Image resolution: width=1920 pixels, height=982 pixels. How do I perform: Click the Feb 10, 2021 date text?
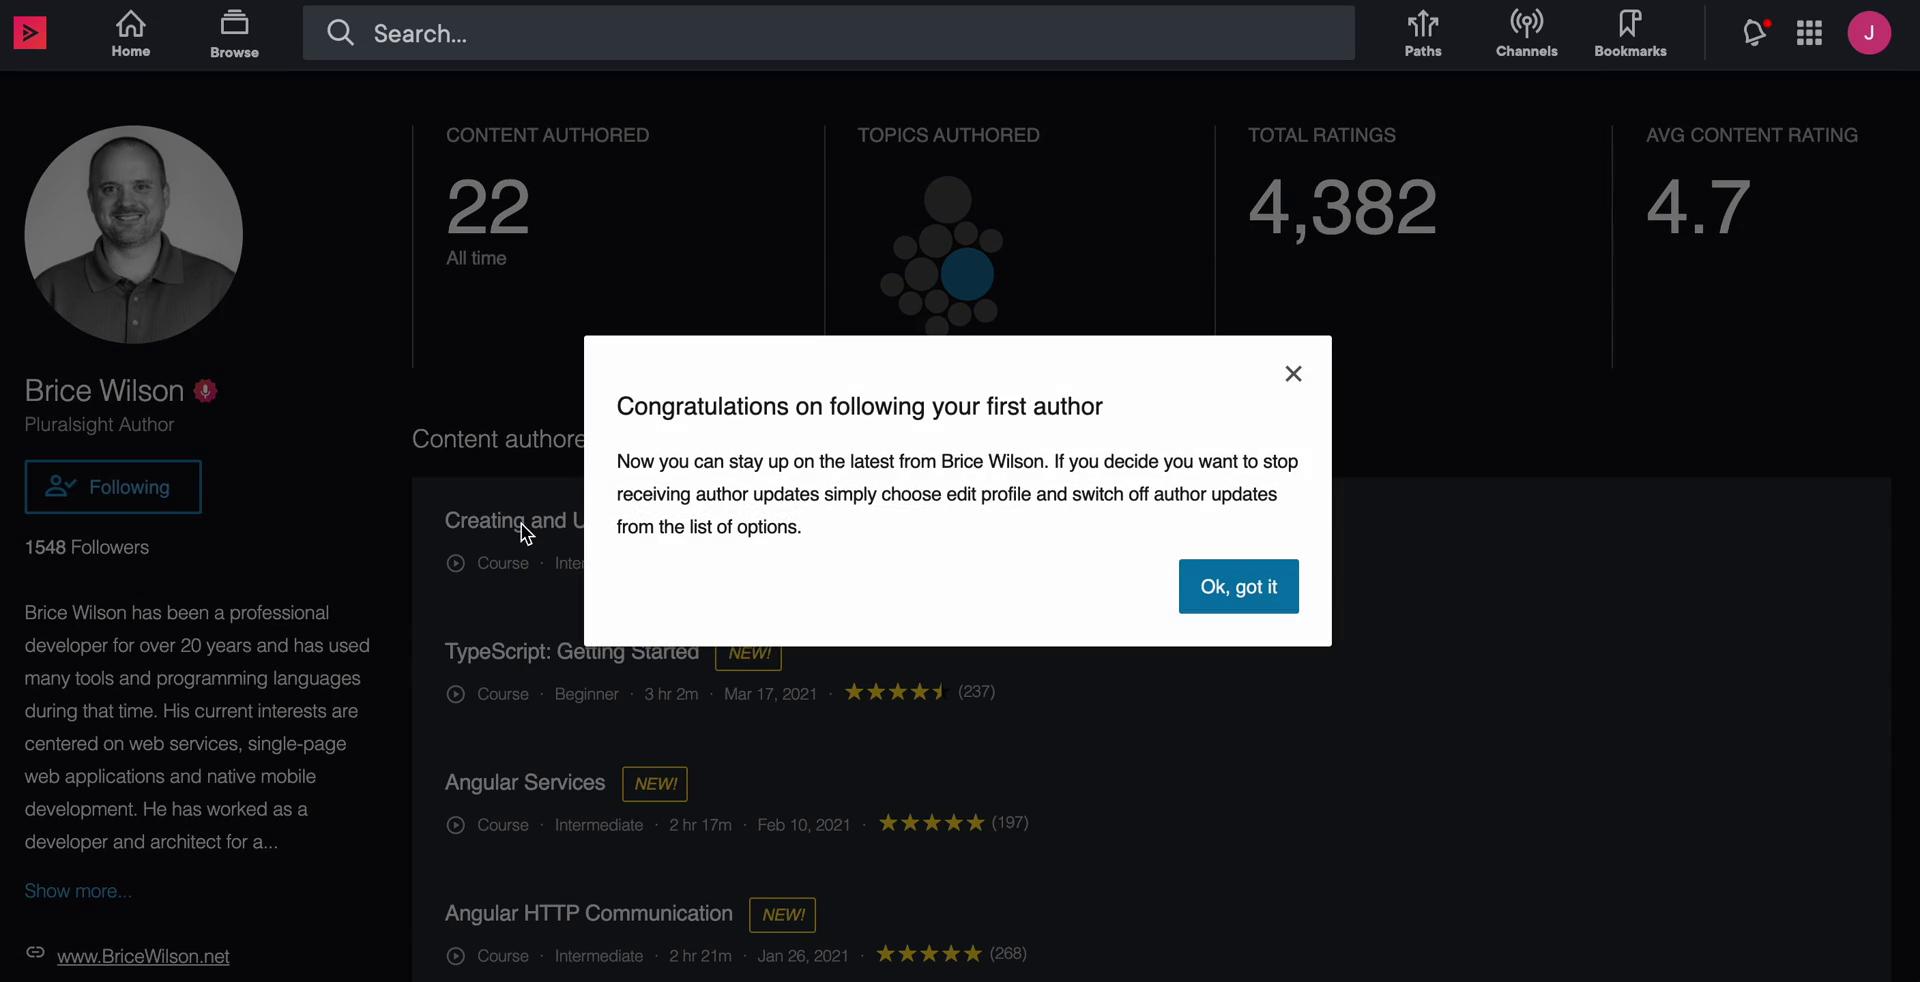point(804,825)
